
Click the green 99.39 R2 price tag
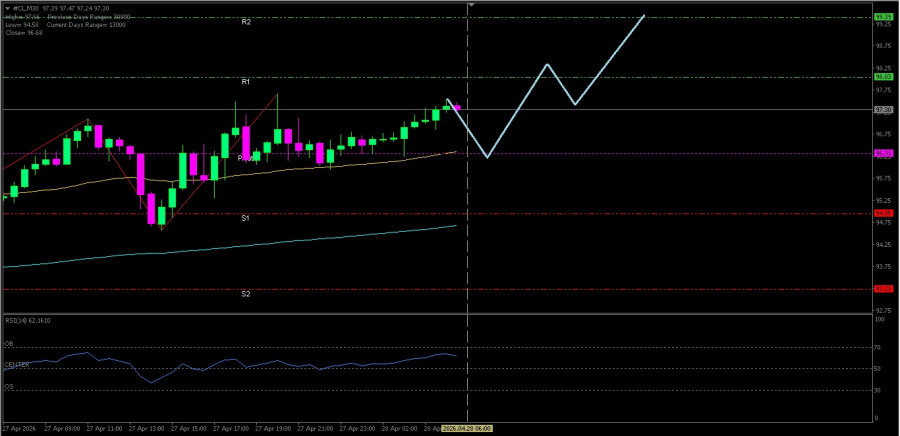pyautogui.click(x=883, y=17)
